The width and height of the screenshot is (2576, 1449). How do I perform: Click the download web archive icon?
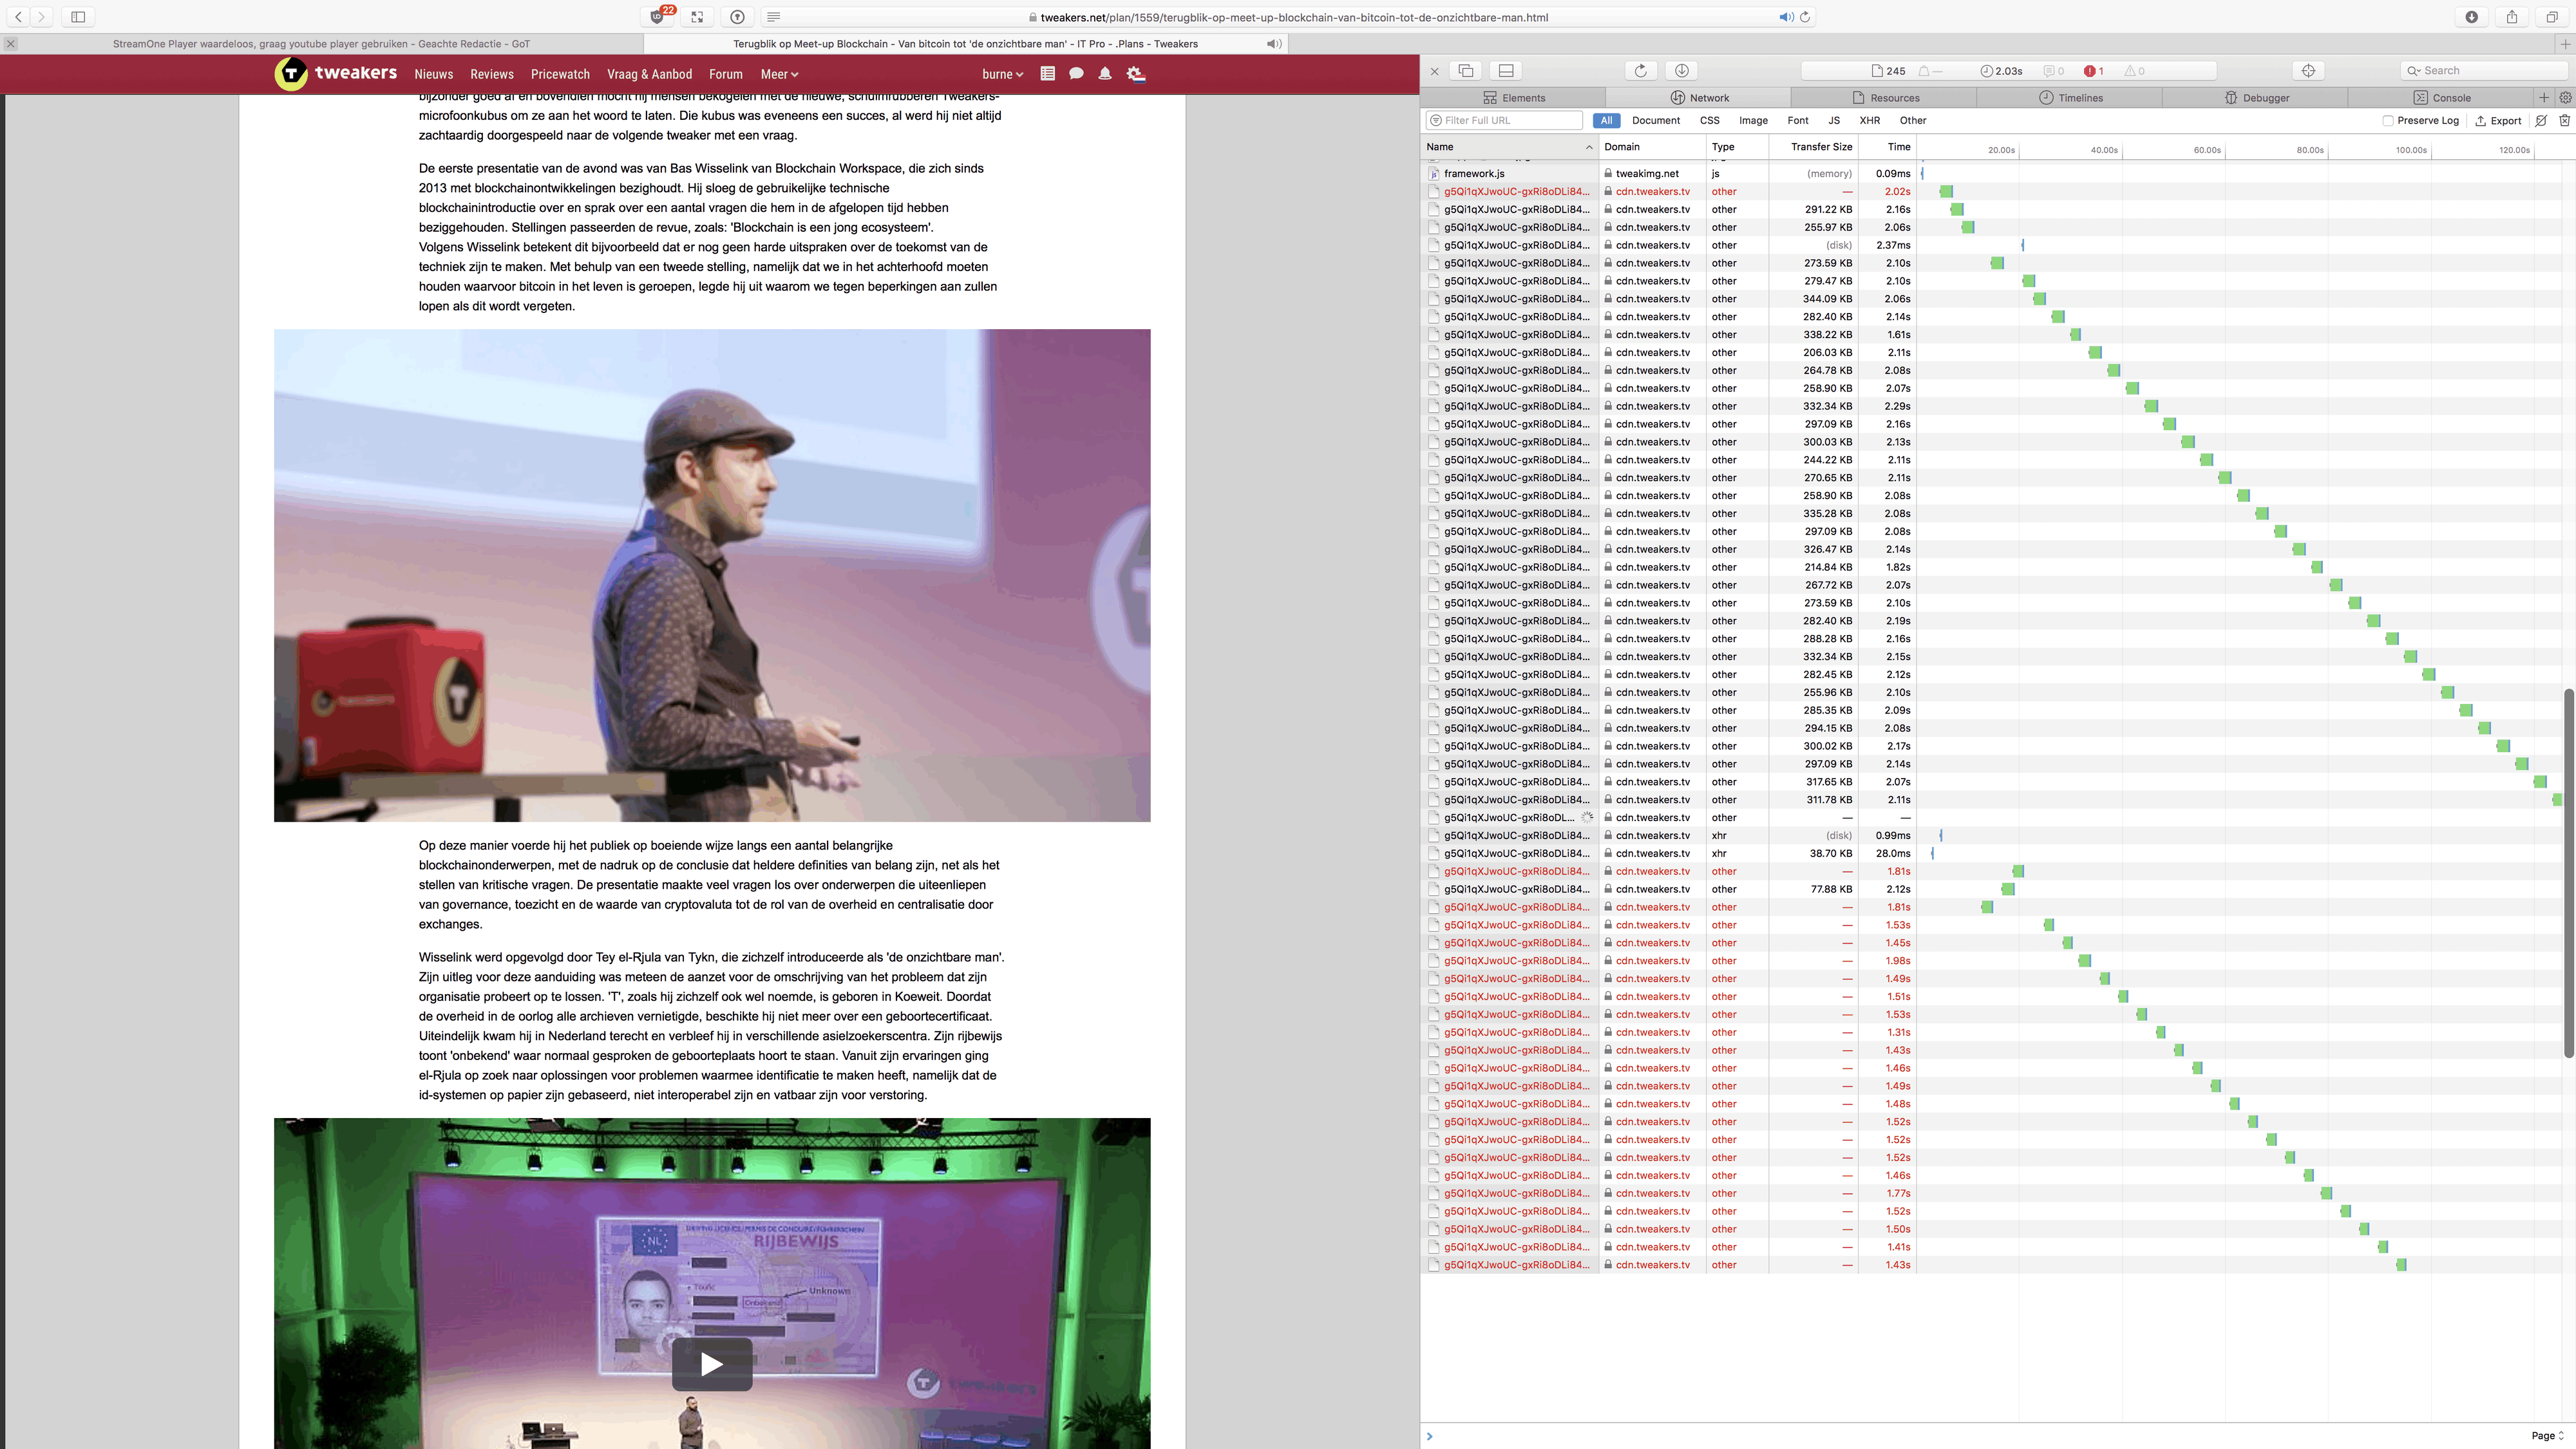[x=1682, y=70]
